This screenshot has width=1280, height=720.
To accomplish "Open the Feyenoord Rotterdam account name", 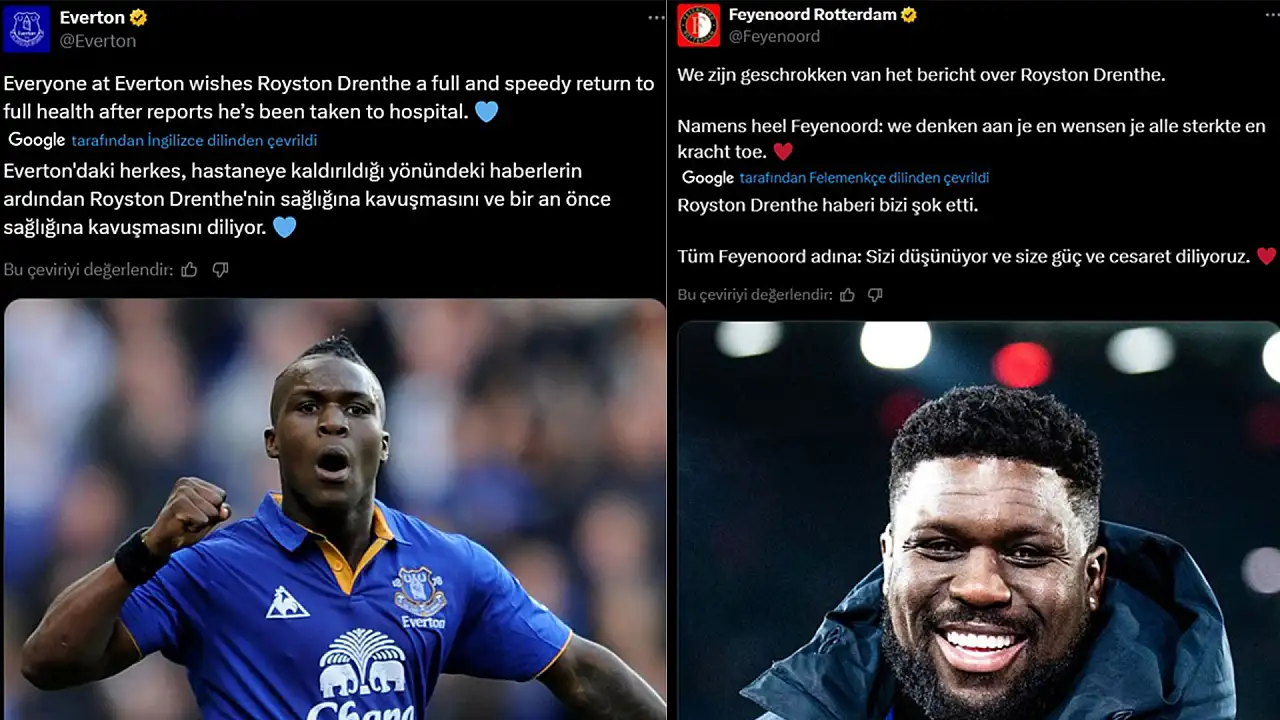I will 812,15.
